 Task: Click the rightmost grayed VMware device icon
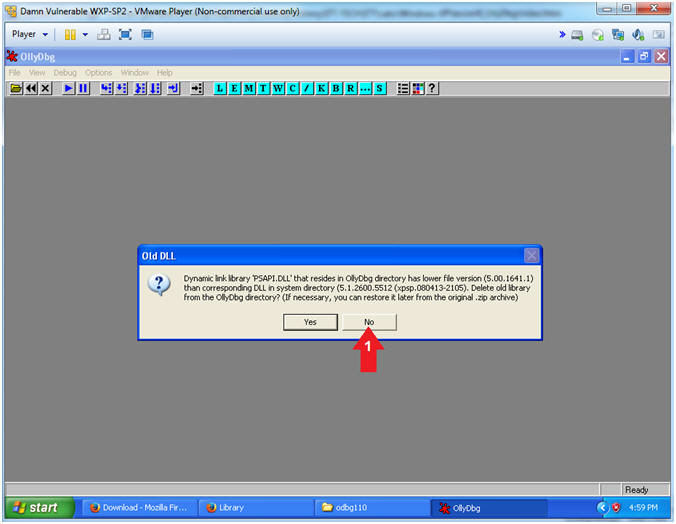(x=658, y=35)
